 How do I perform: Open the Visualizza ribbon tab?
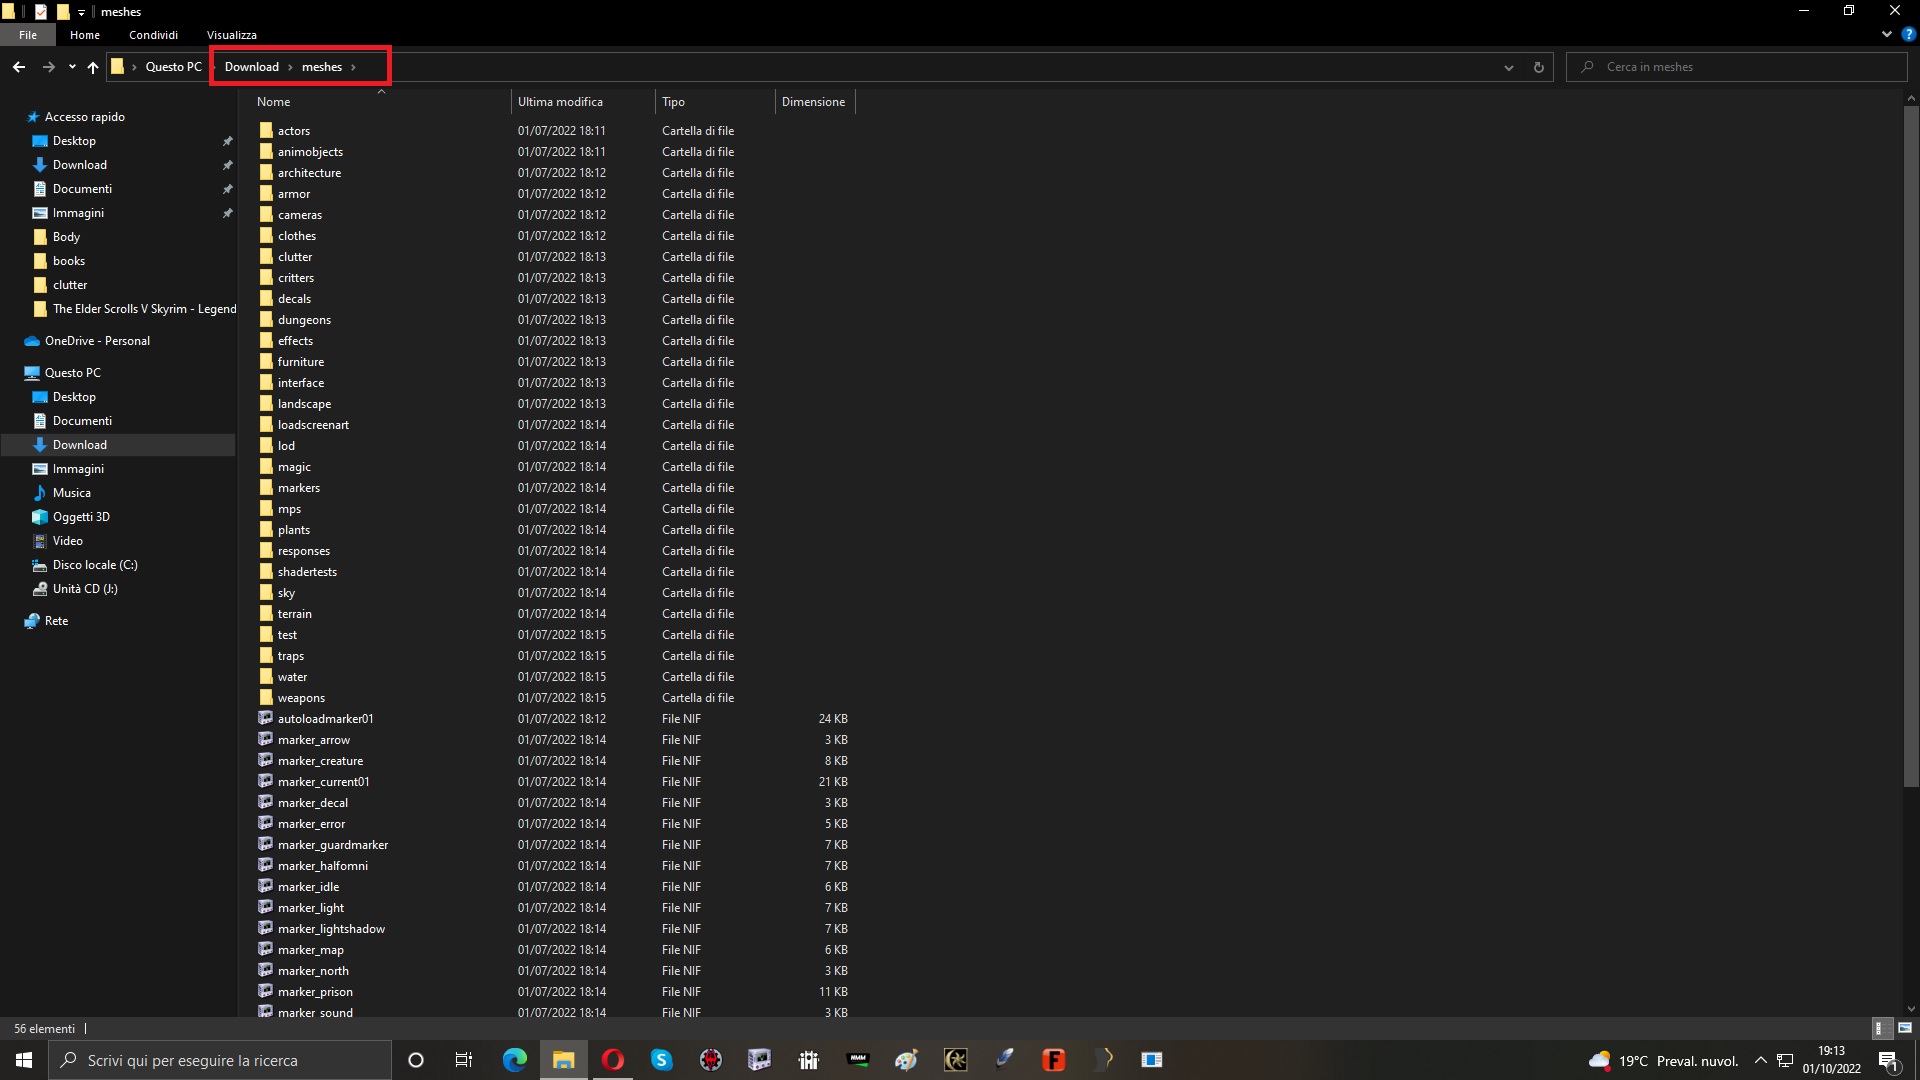pyautogui.click(x=231, y=35)
